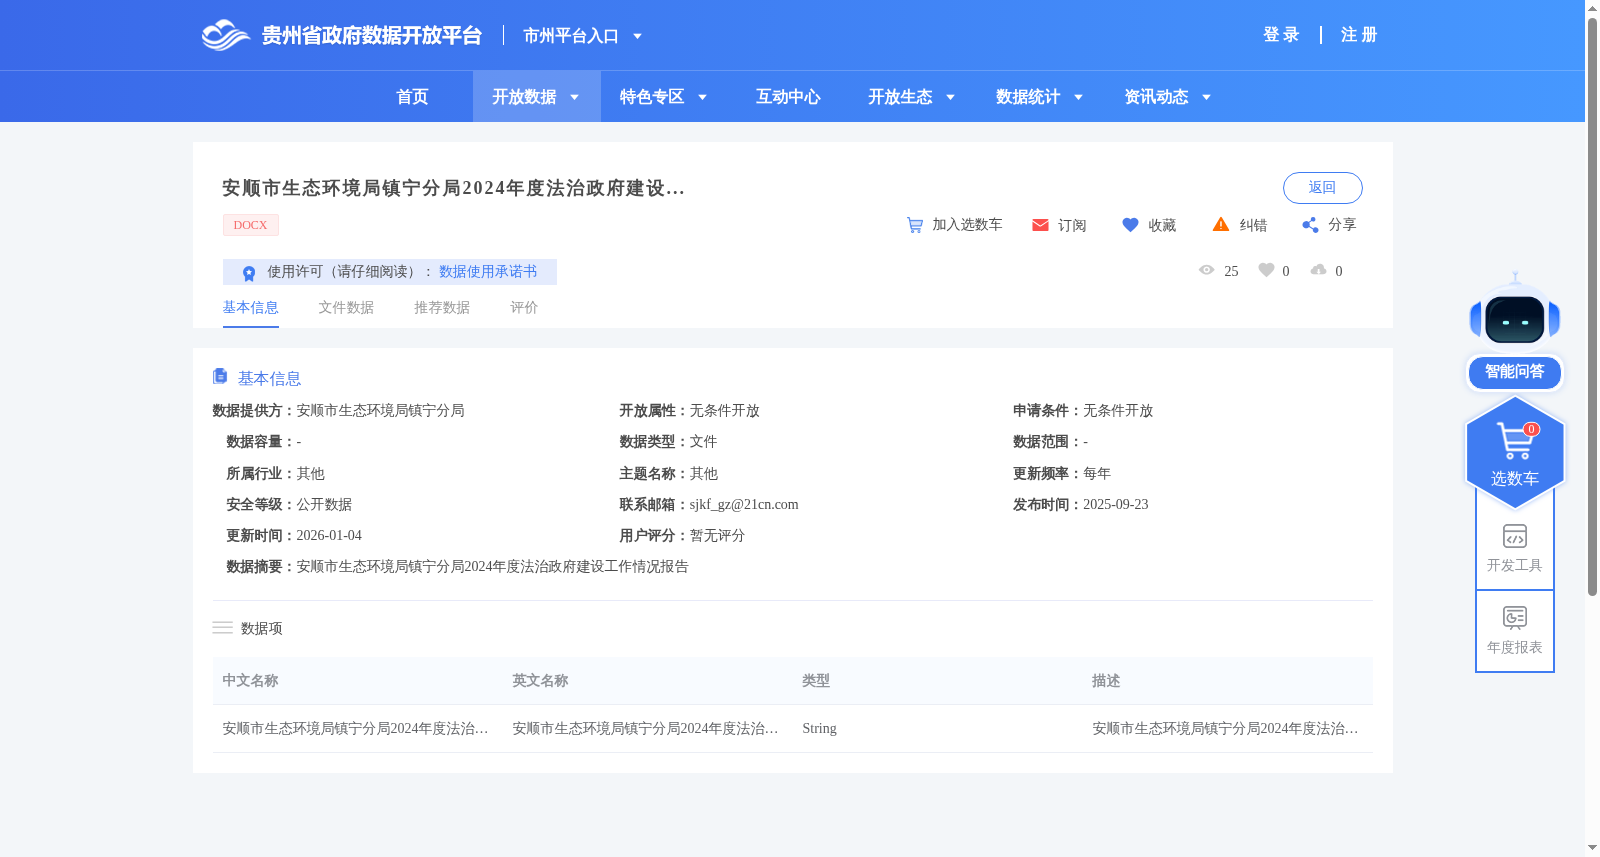Click the shopping cart icon beside 加入选数车
The width and height of the screenshot is (1600, 857).
(x=915, y=225)
